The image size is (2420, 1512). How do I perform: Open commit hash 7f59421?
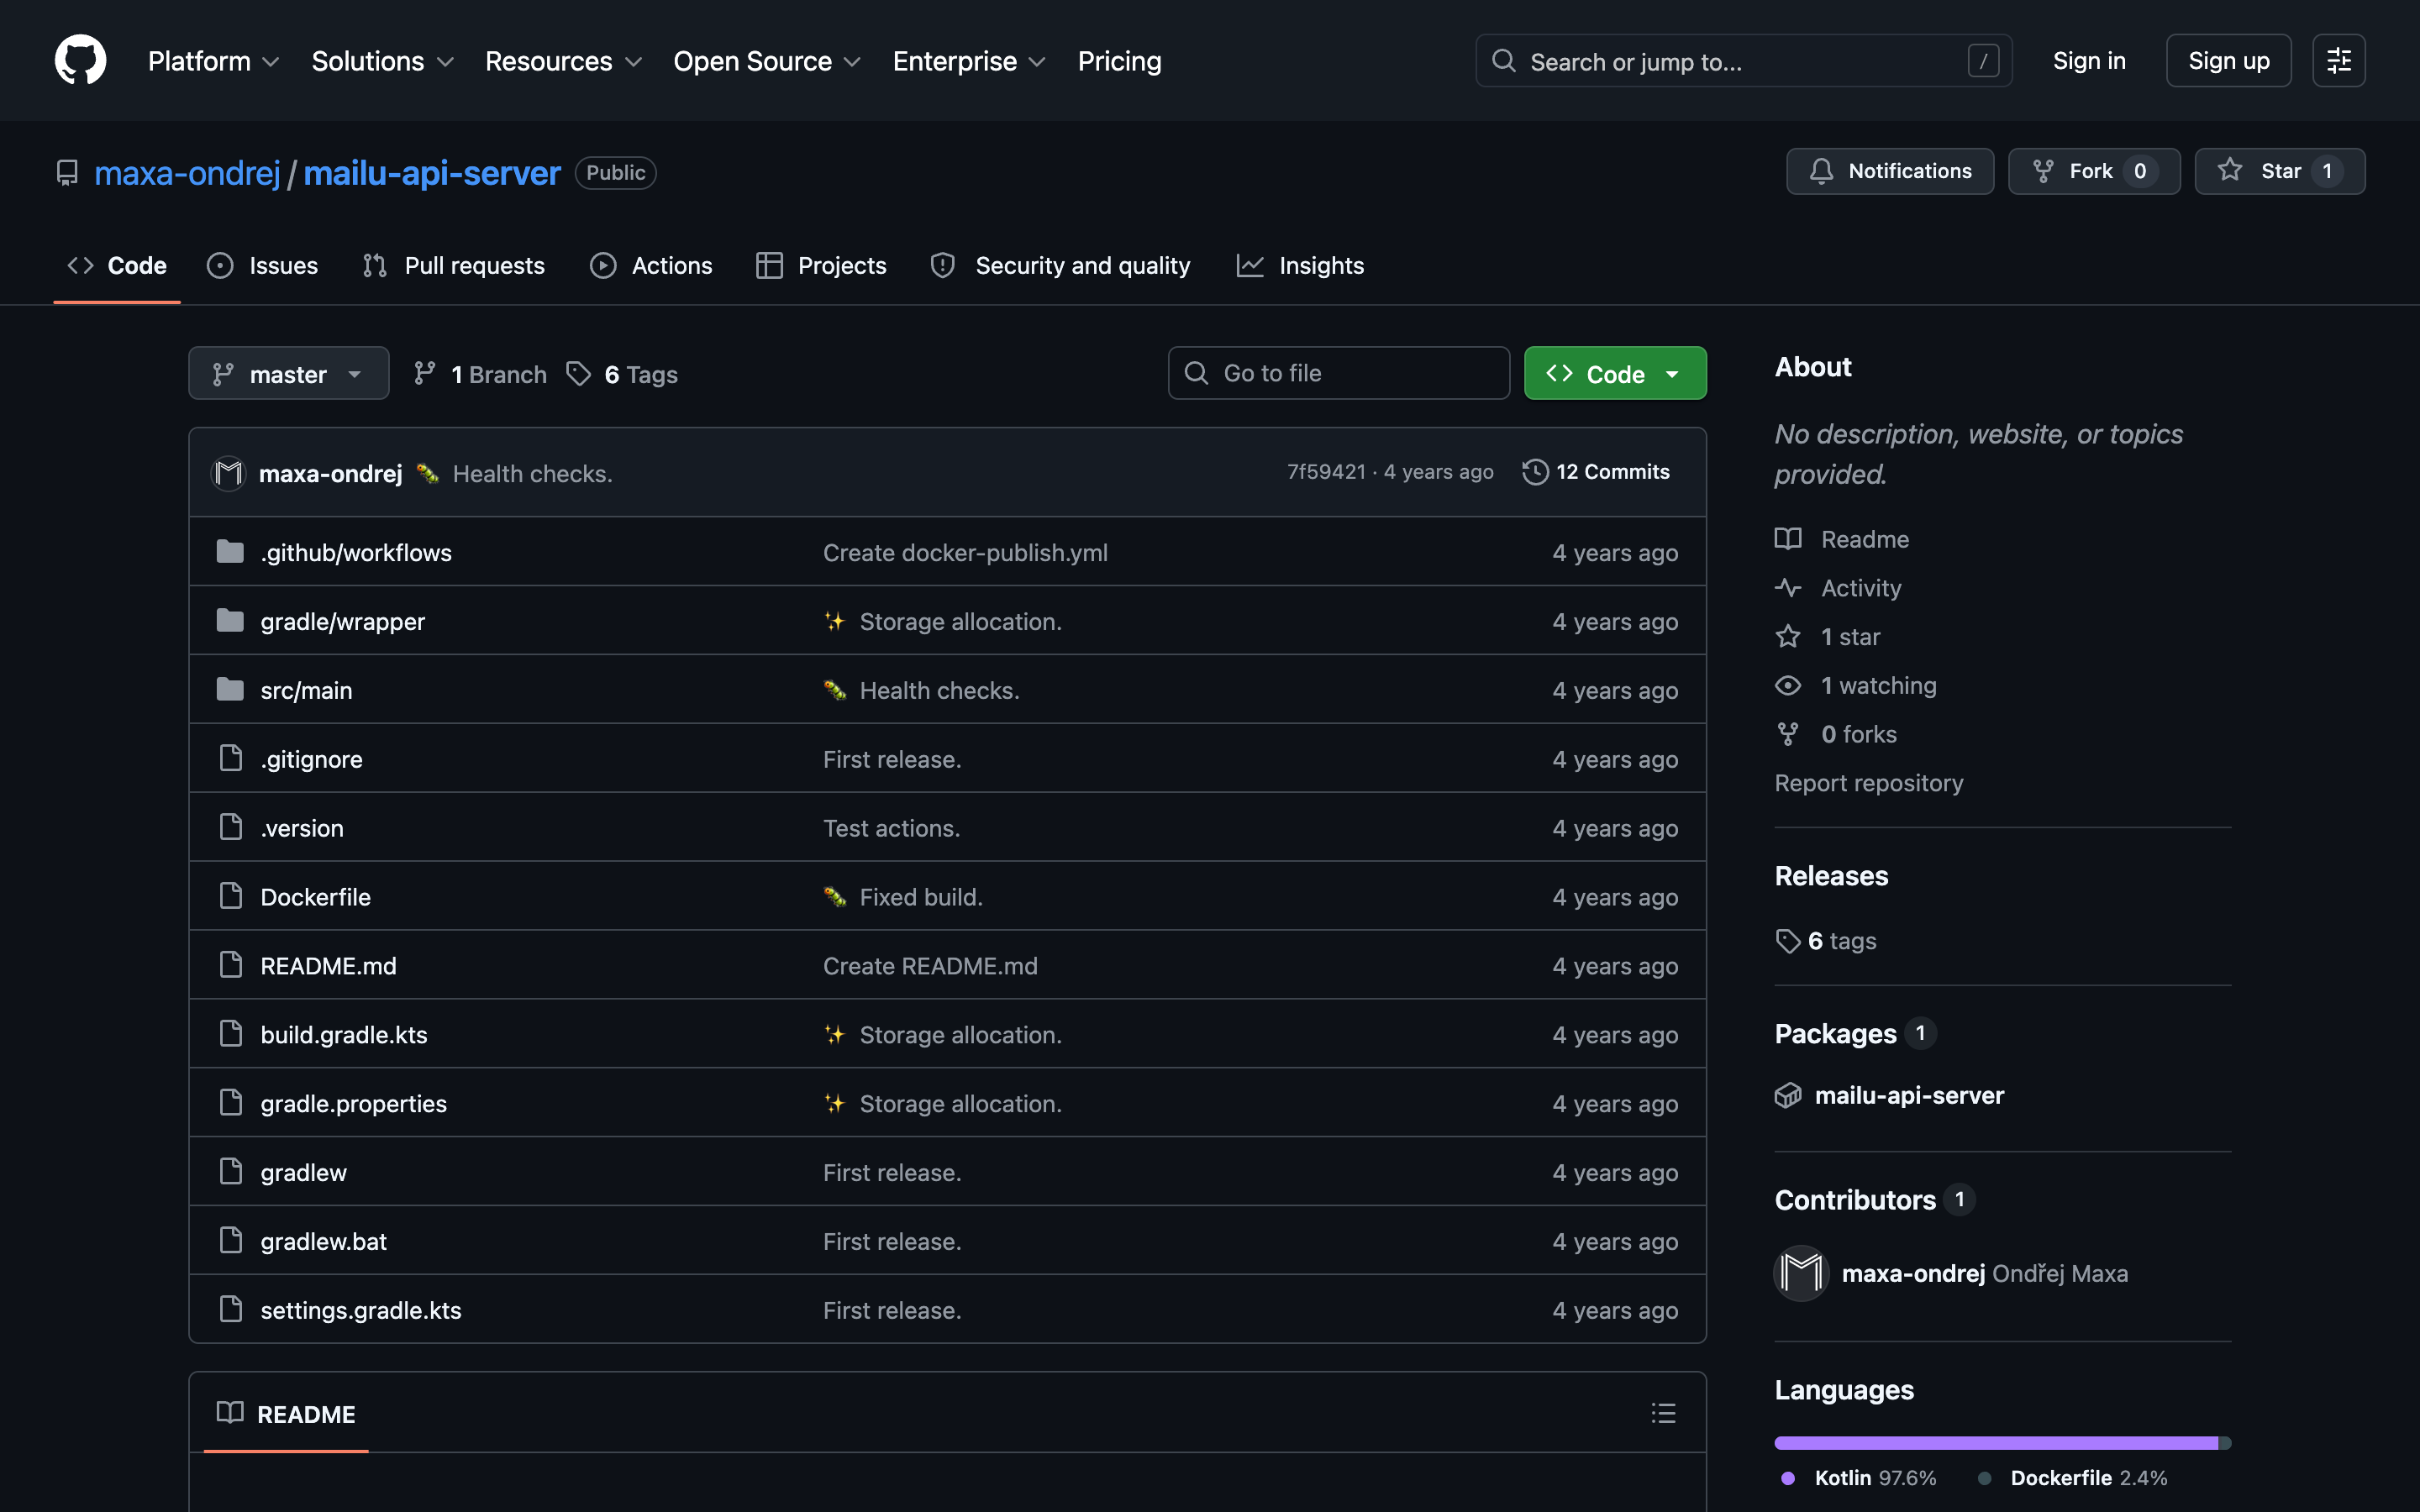click(1326, 472)
